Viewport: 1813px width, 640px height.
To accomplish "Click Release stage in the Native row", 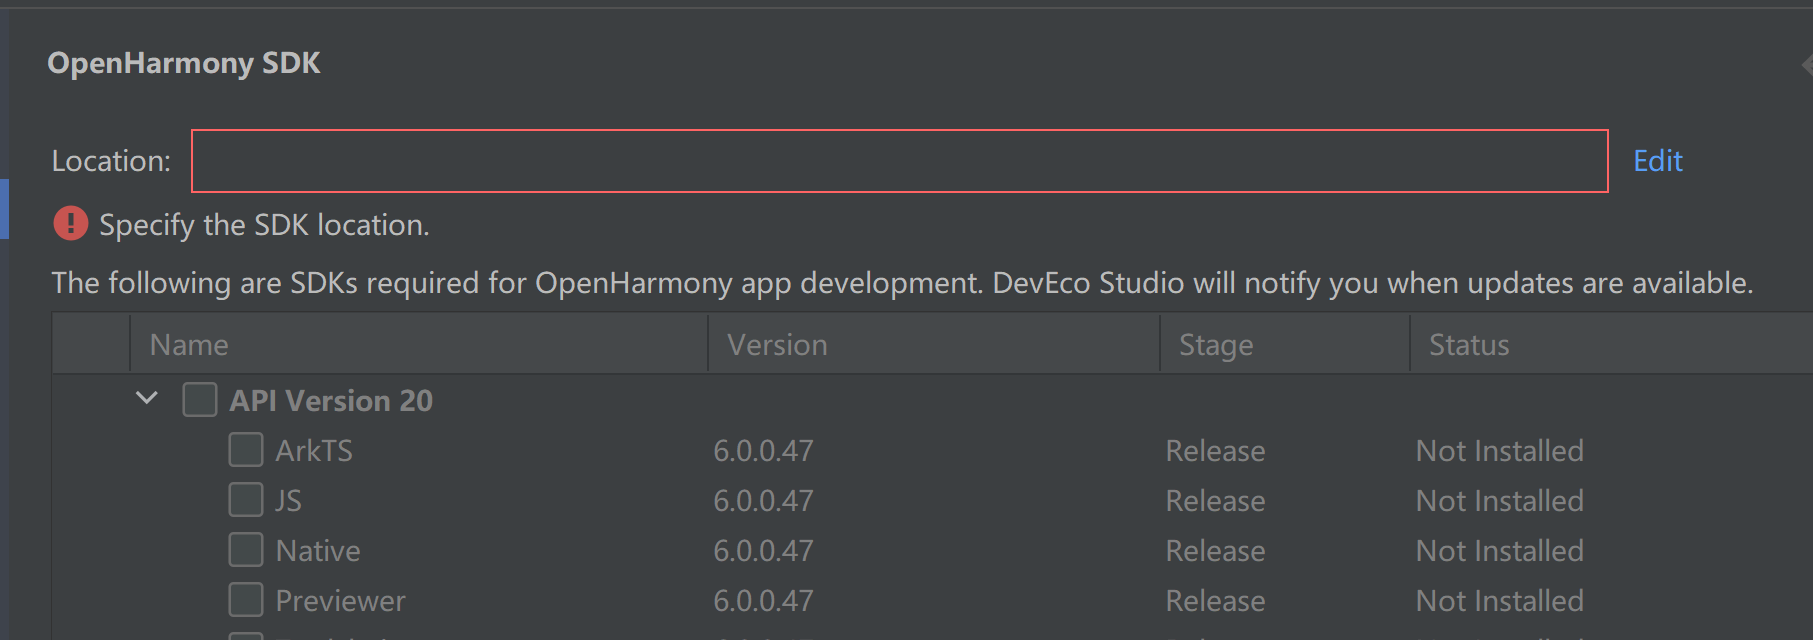I will (1215, 551).
